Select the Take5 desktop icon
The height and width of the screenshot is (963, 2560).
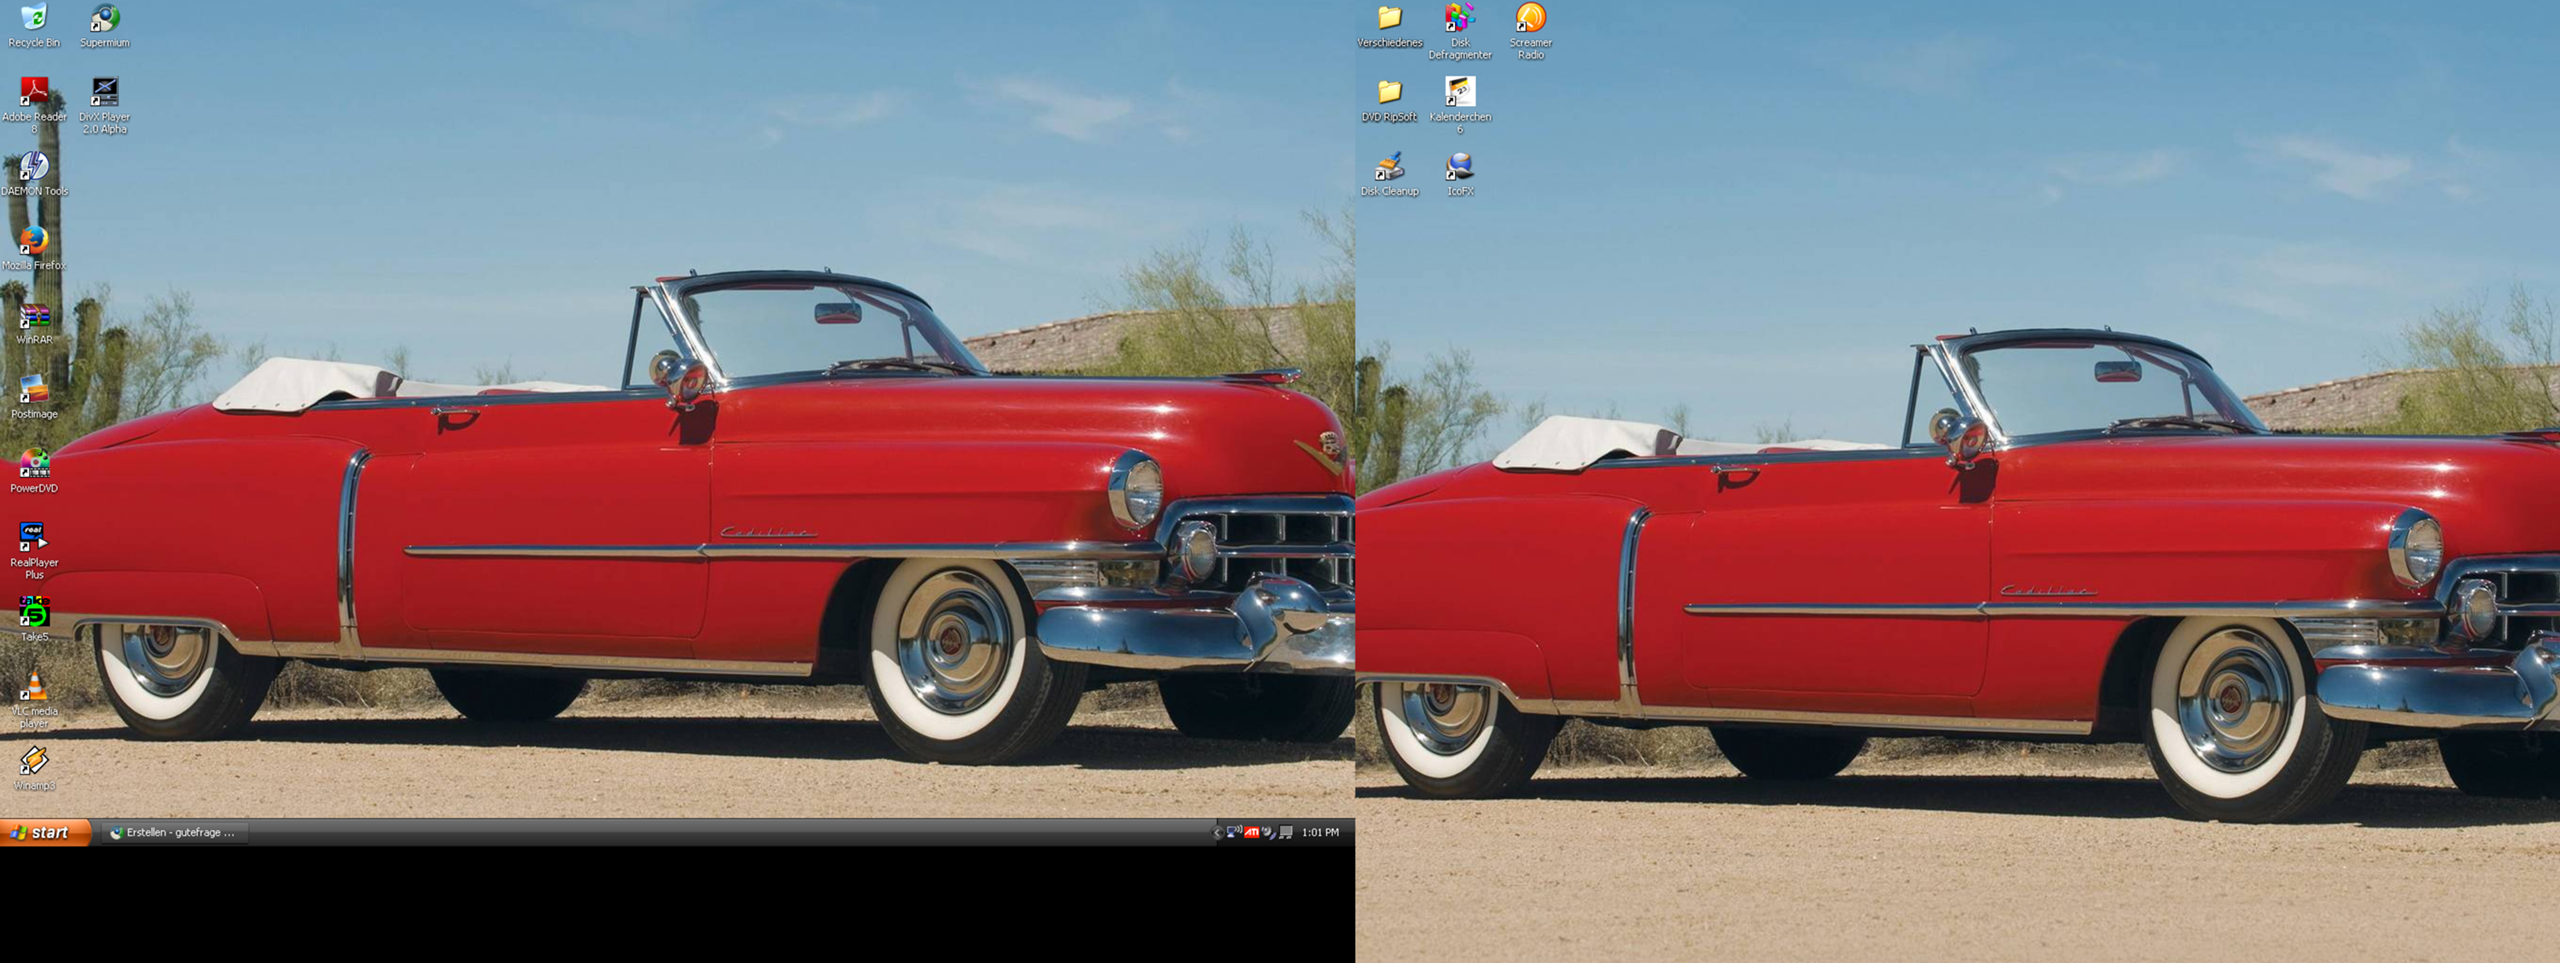coord(34,620)
